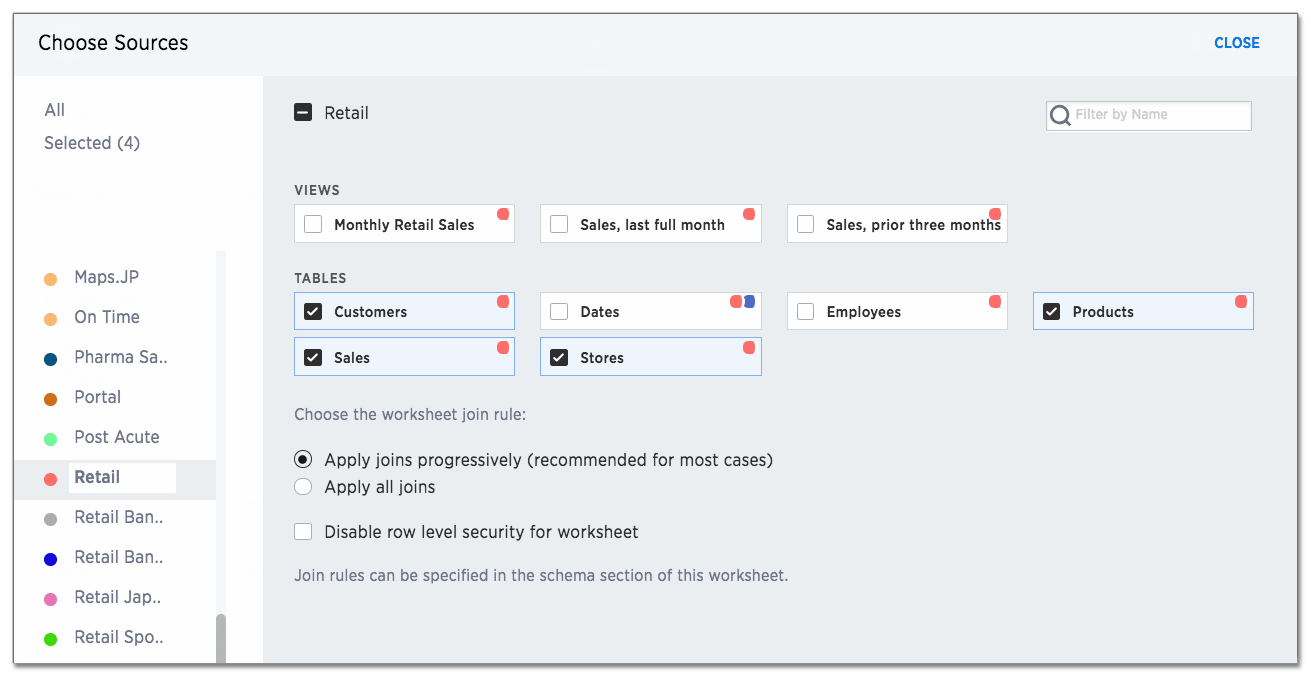The image size is (1311, 676).
Task: Click the red indicator on Monthly Retail Sales view
Action: (x=502, y=211)
